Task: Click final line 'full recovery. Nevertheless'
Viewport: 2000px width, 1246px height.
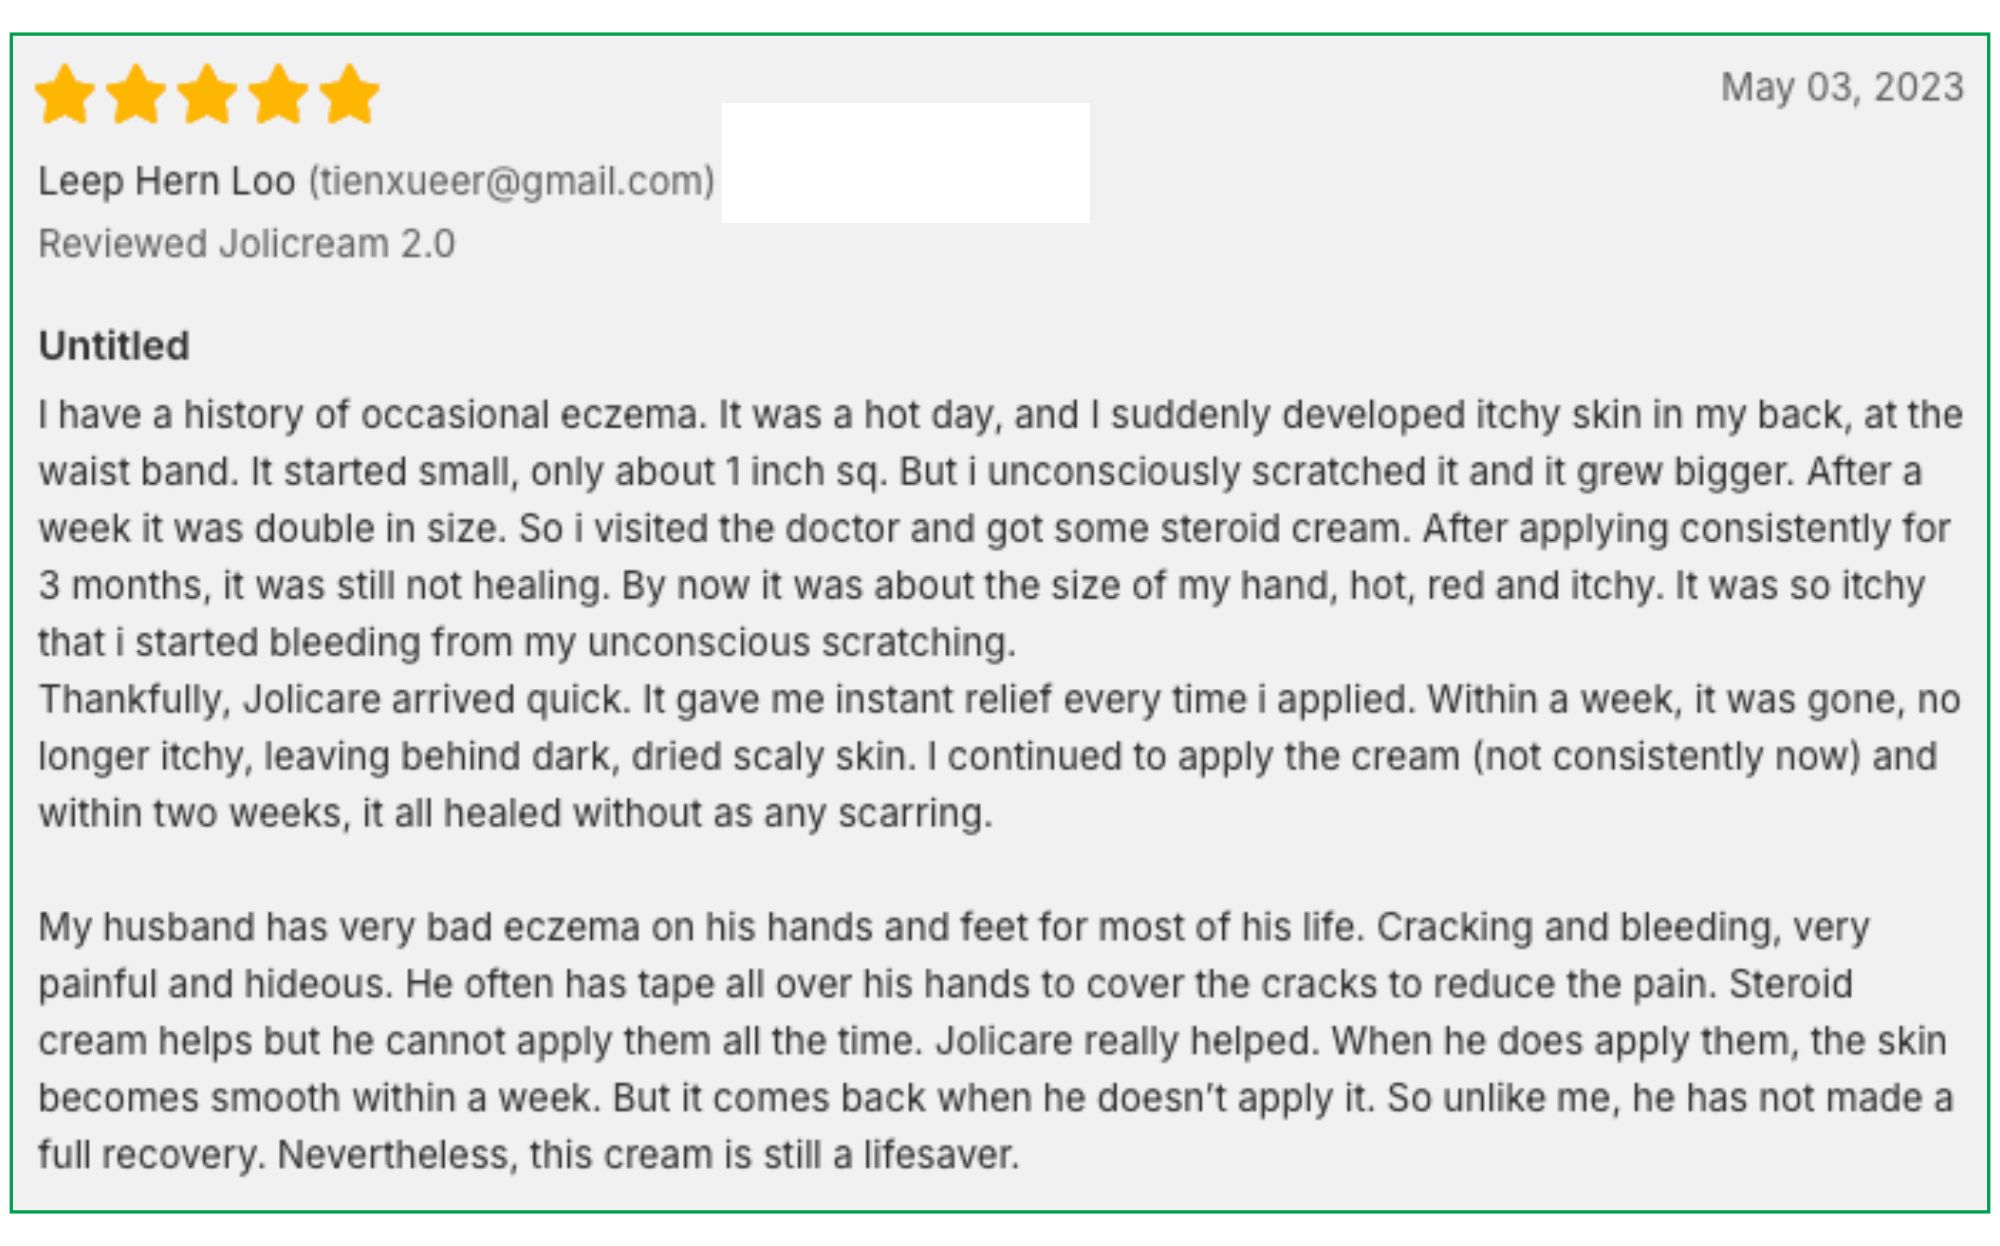Action: pyautogui.click(x=529, y=1156)
